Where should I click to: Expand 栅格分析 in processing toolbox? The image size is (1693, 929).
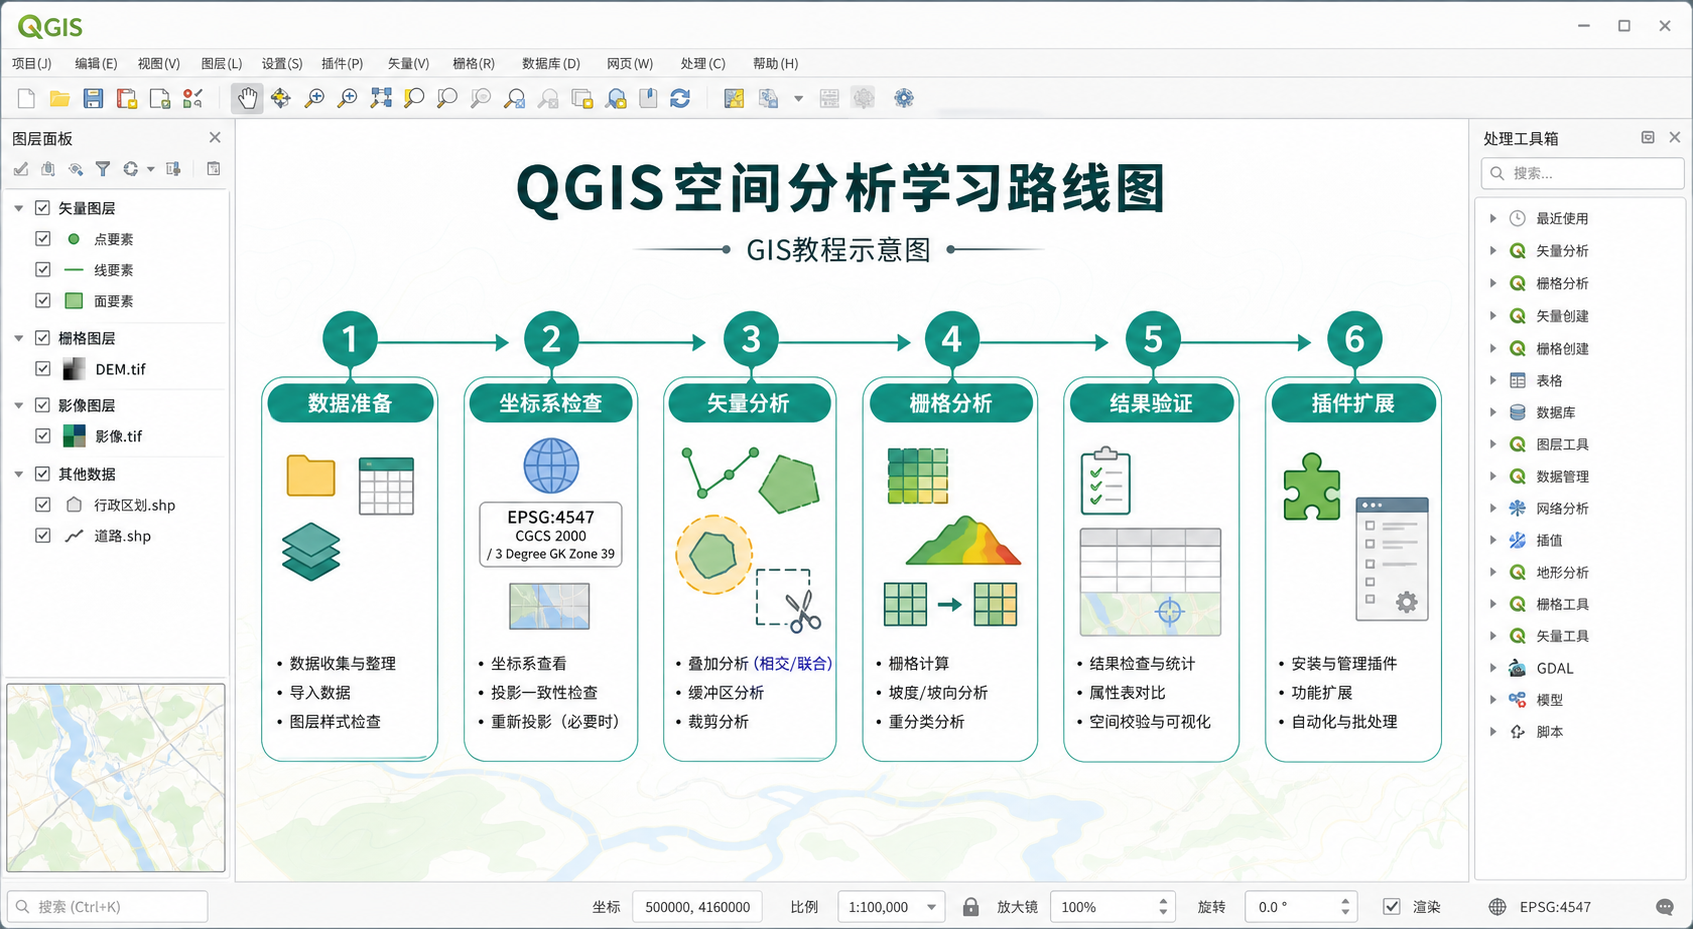point(1493,283)
